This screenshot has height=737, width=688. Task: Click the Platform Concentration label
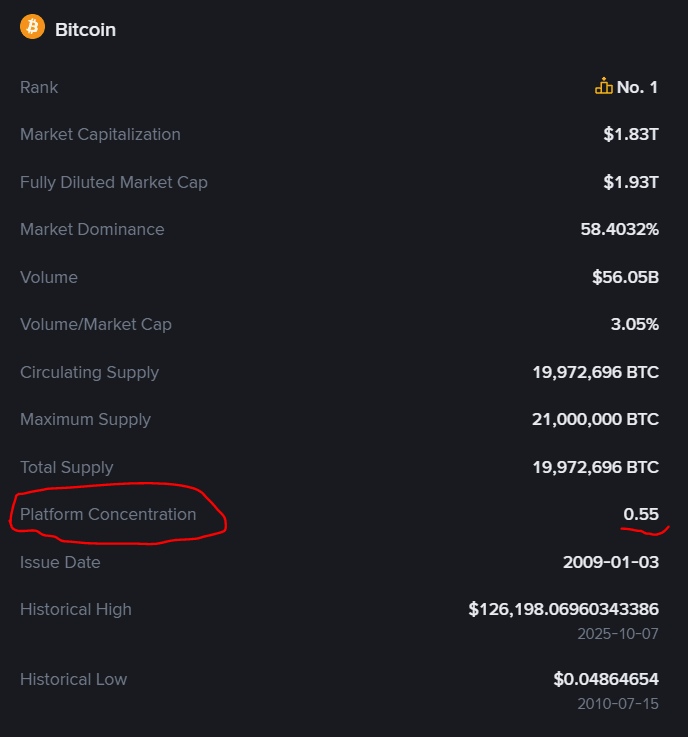(x=108, y=514)
